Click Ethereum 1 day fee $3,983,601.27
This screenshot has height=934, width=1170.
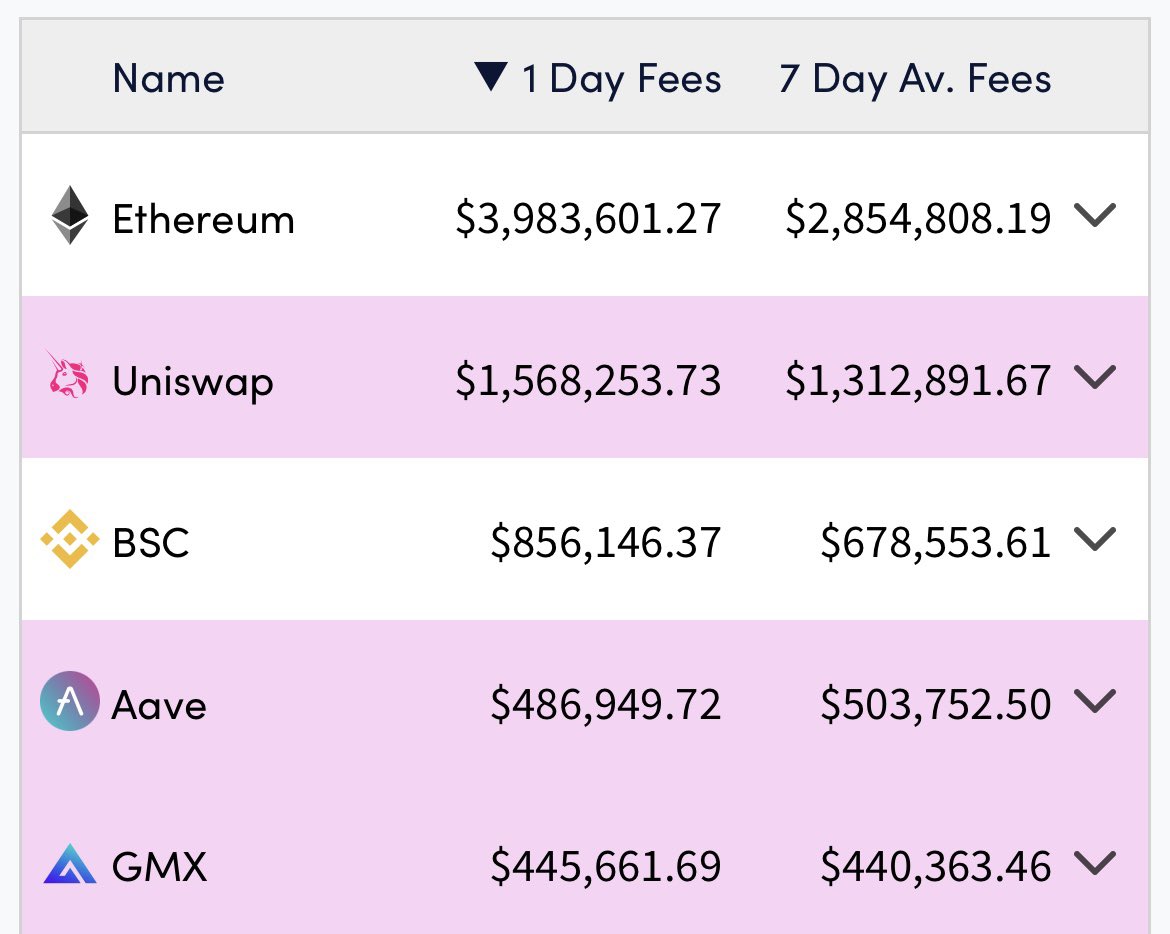(x=589, y=219)
